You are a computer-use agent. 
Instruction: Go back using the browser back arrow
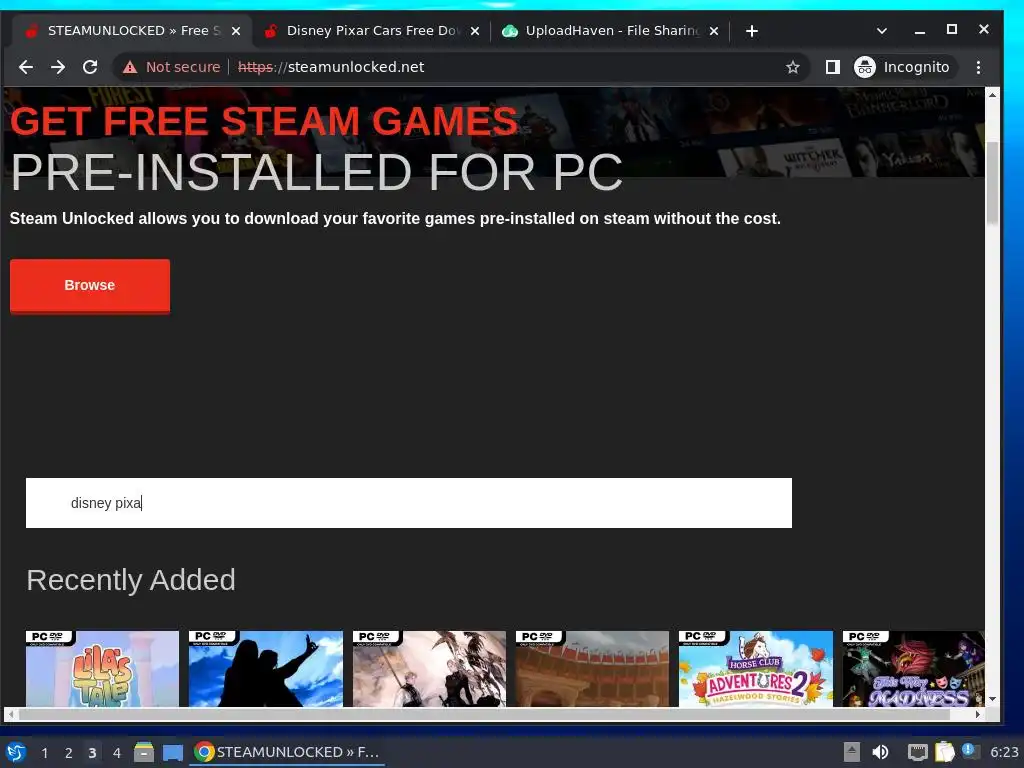pyautogui.click(x=25, y=67)
